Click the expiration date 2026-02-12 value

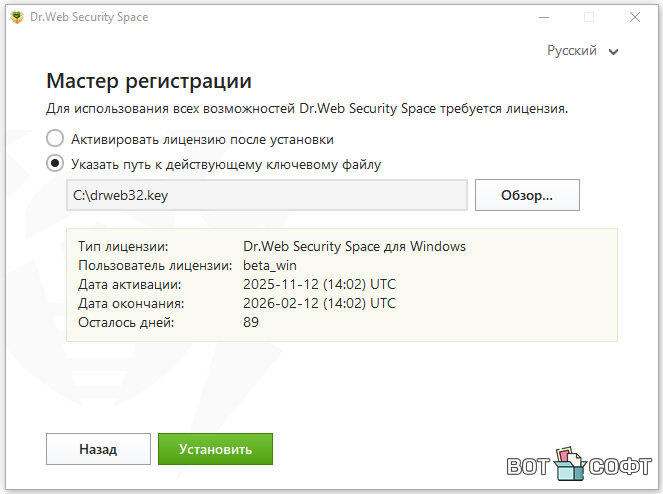(x=319, y=303)
